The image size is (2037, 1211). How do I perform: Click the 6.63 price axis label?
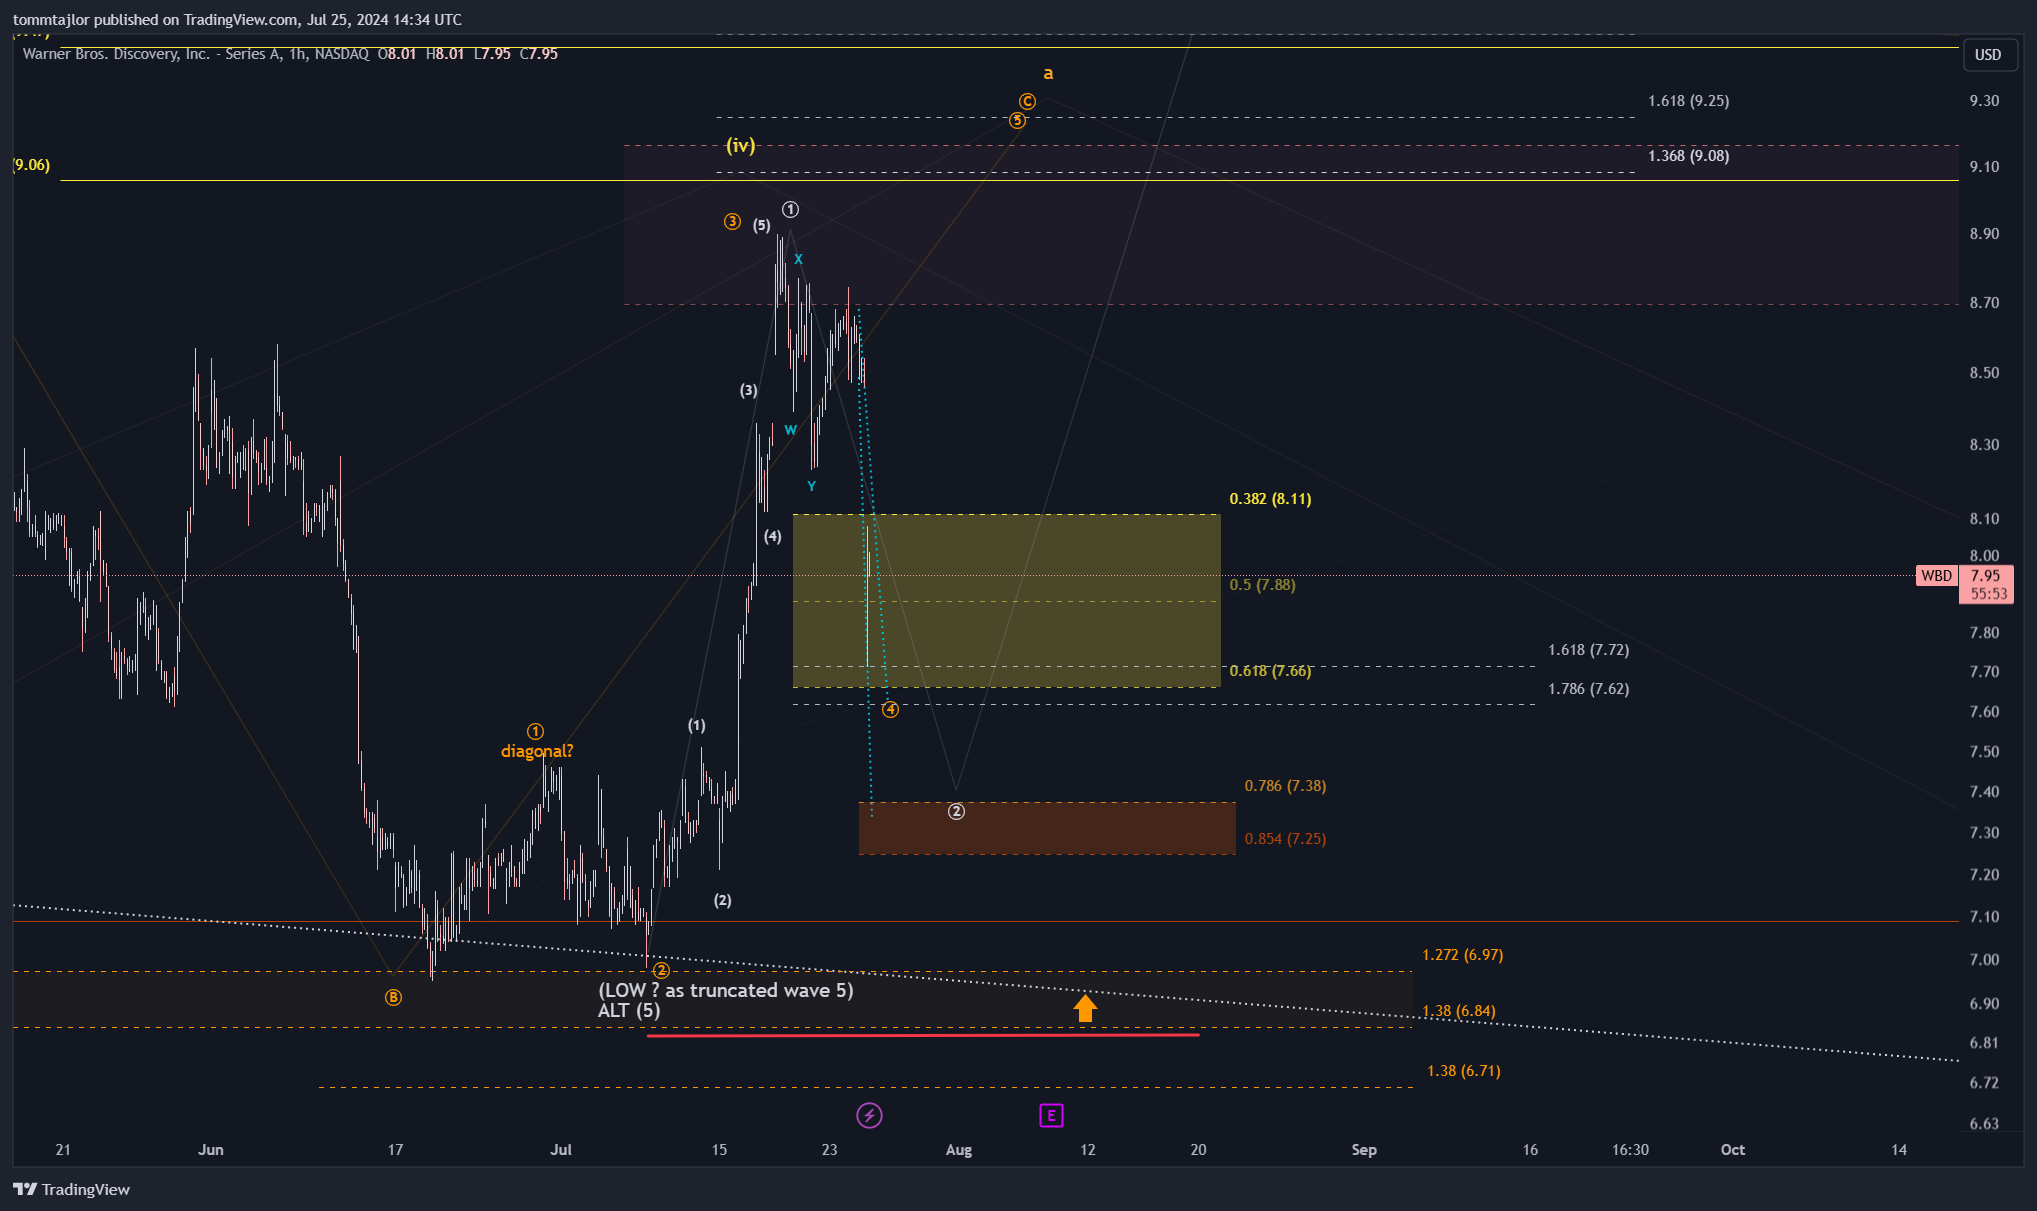click(1984, 1124)
